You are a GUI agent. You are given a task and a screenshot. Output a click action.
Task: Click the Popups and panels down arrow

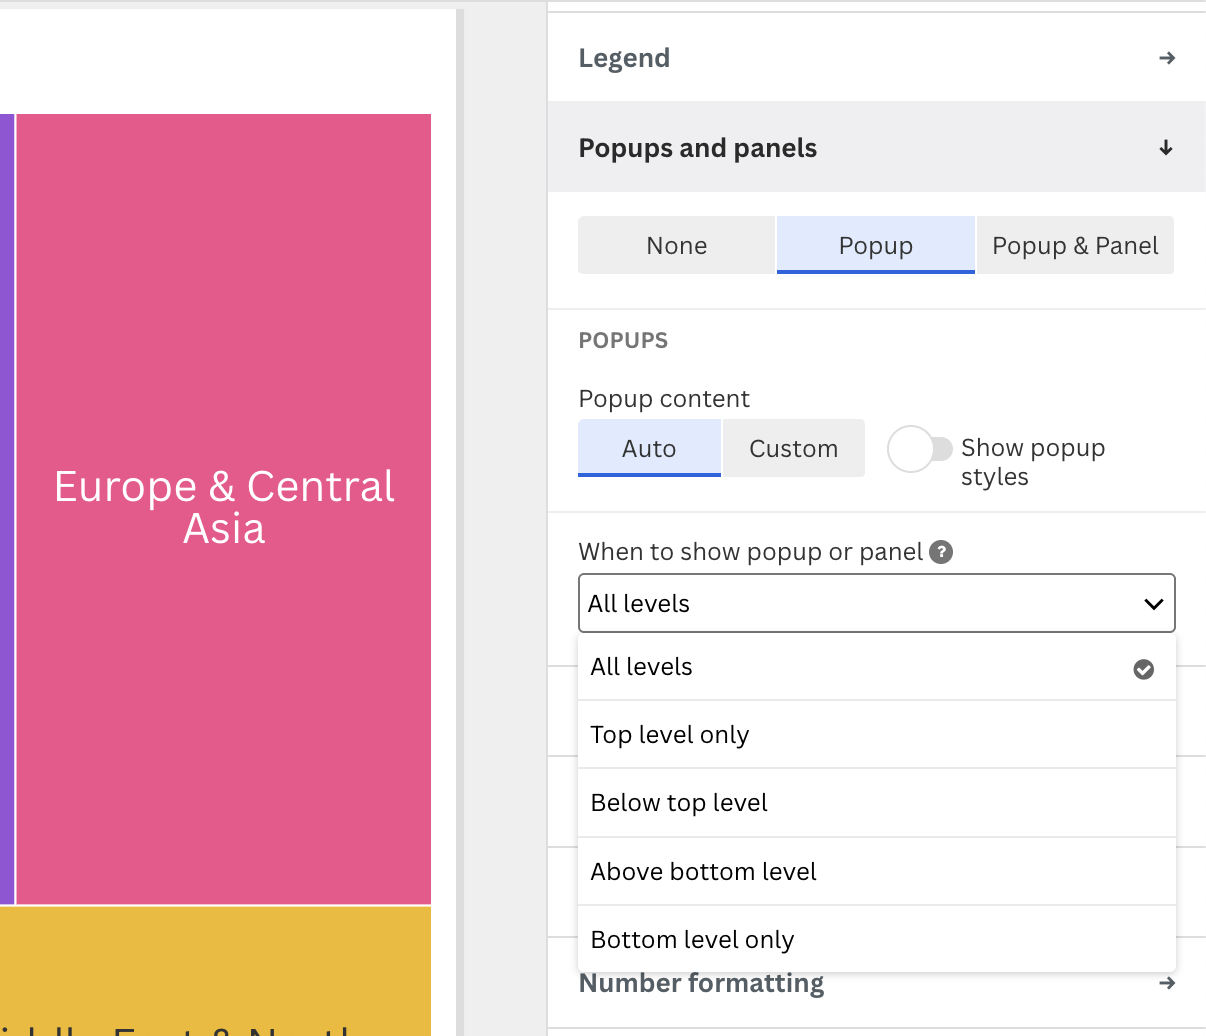pos(1166,148)
